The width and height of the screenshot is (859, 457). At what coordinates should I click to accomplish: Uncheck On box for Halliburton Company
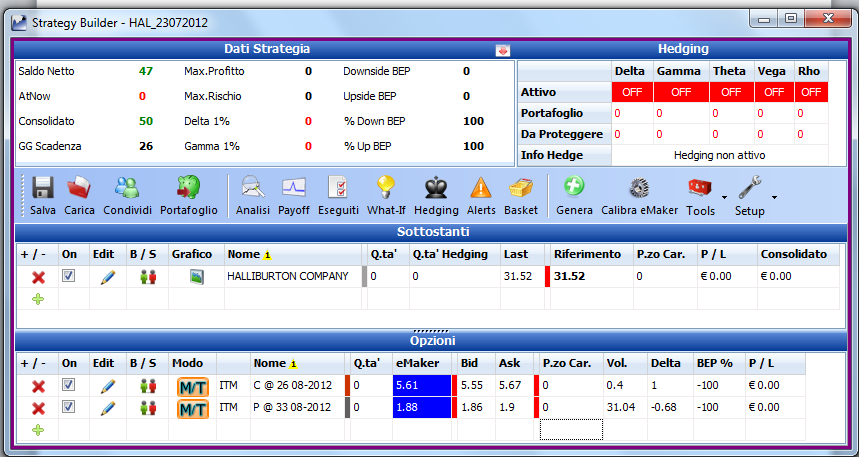tap(68, 276)
